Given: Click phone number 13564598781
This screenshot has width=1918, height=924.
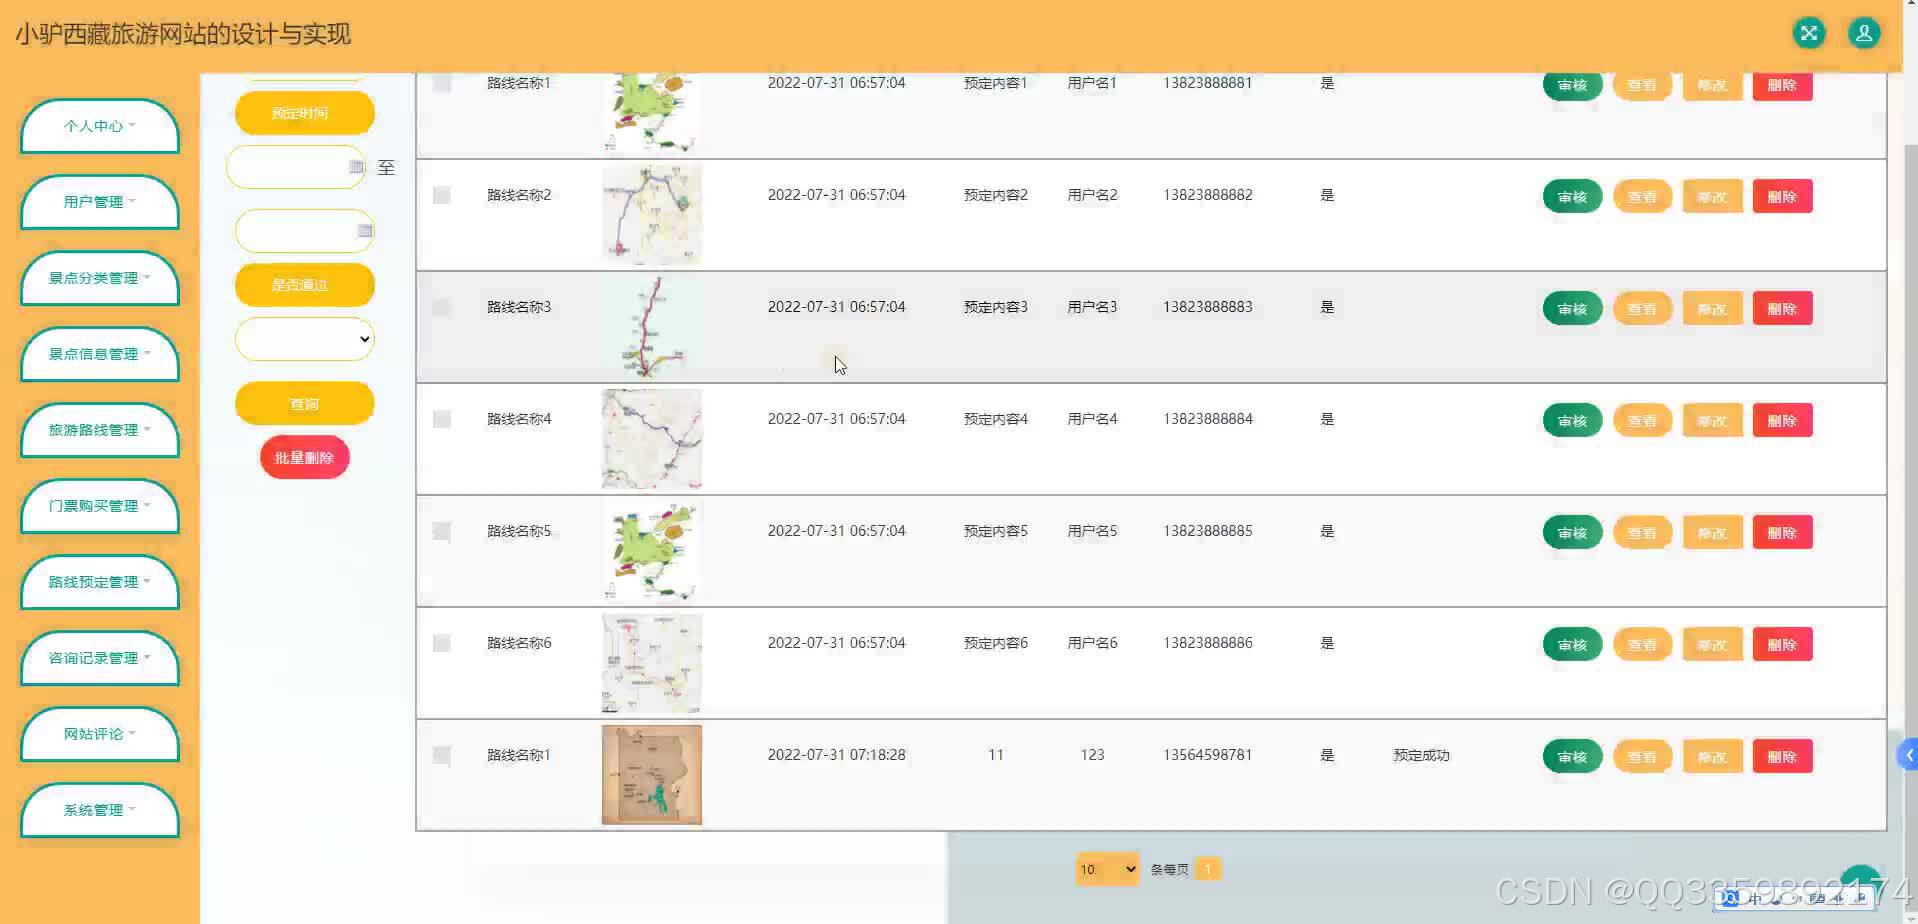Looking at the screenshot, I should pos(1207,755).
